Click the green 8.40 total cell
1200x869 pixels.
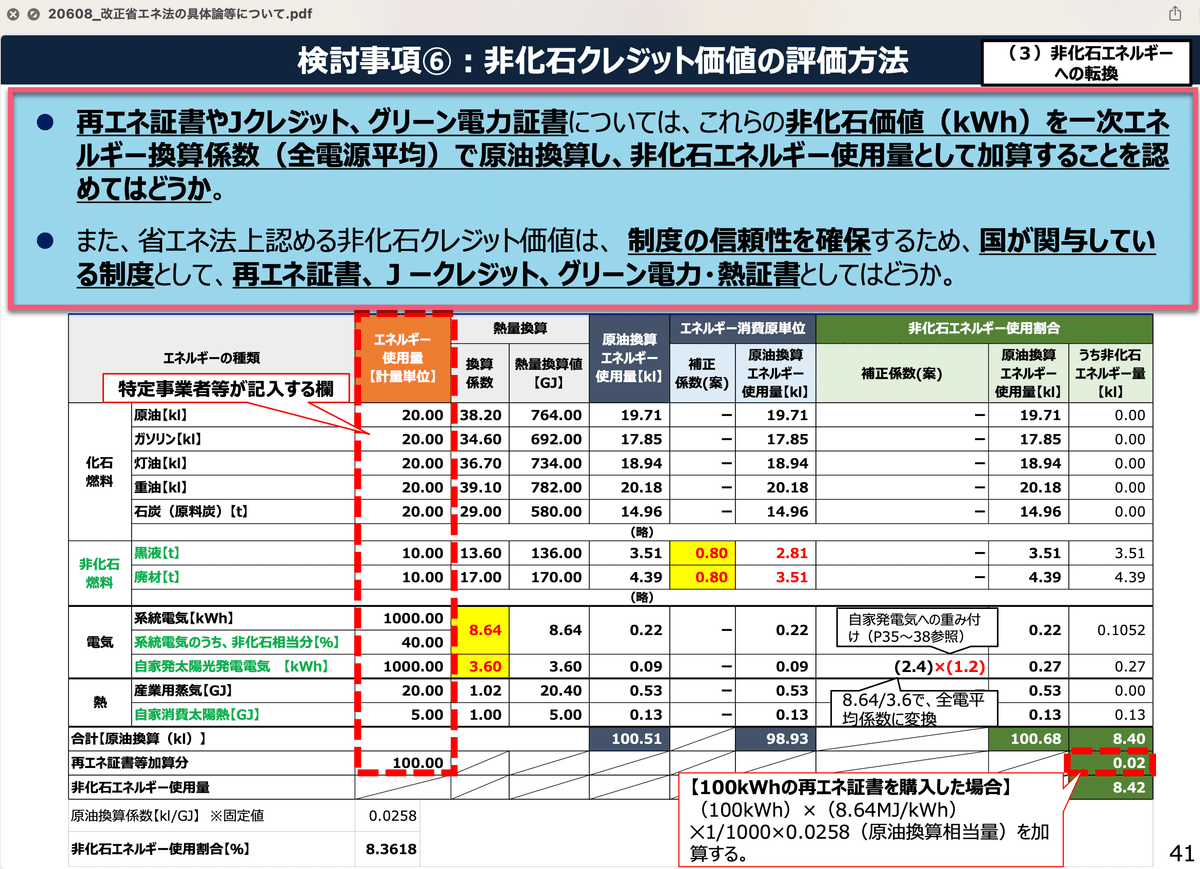coord(1111,738)
